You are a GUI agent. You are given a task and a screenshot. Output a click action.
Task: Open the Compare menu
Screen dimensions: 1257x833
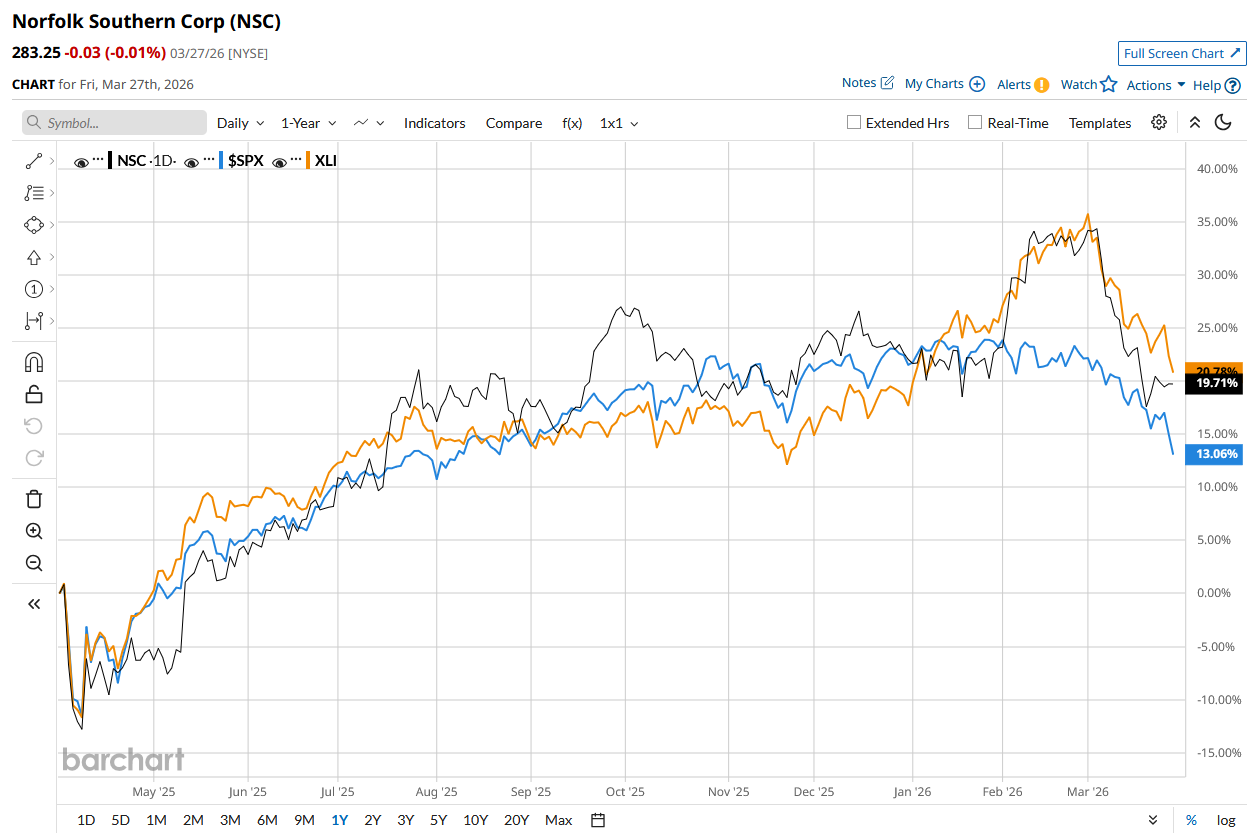click(x=514, y=123)
